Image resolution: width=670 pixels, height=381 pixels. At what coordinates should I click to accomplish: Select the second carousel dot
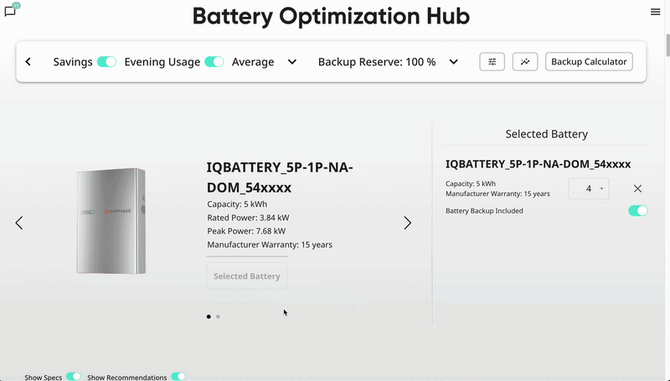(x=218, y=317)
